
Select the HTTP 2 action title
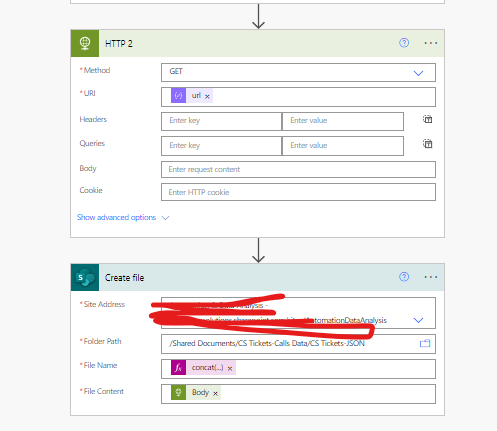[x=119, y=44]
